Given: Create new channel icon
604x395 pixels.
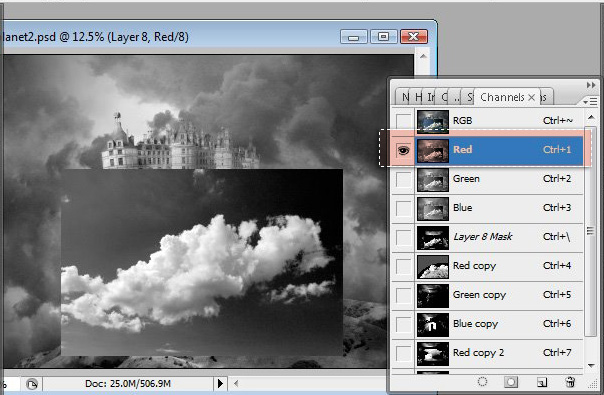Looking at the screenshot, I should pyautogui.click(x=542, y=382).
